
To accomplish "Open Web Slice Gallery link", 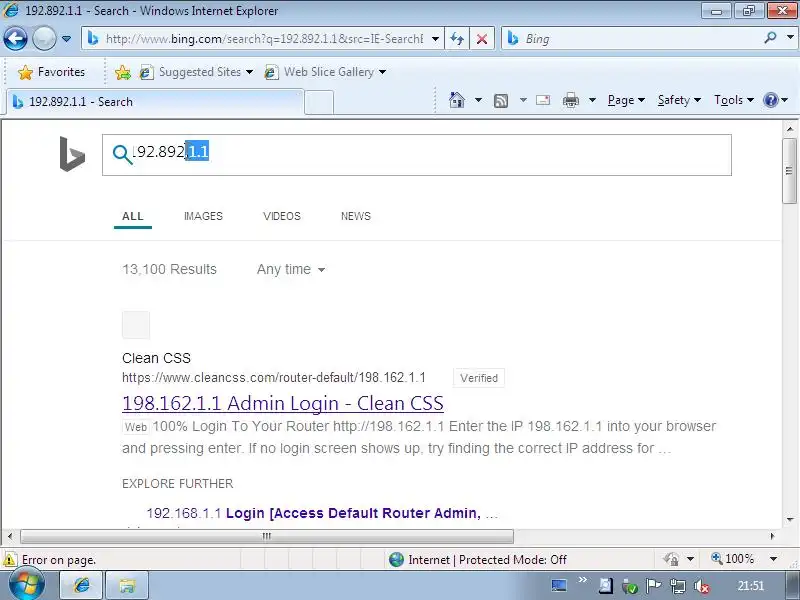I will (x=325, y=72).
